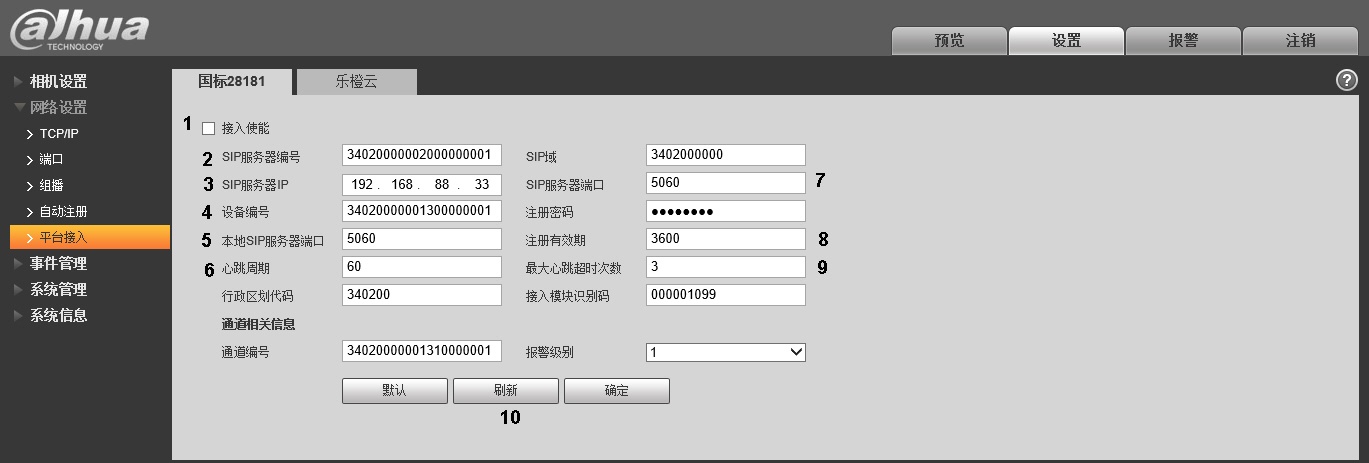
Task: Focus the 通道编号 input field
Action: (421, 351)
